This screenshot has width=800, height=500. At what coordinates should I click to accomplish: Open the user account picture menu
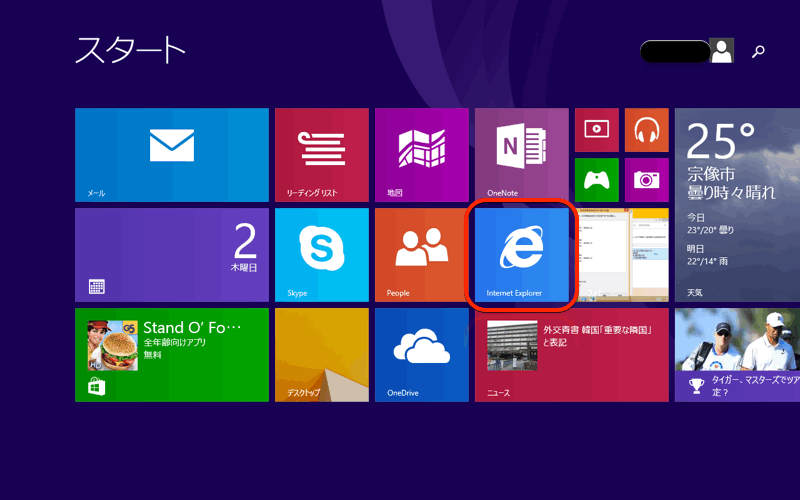coord(721,51)
